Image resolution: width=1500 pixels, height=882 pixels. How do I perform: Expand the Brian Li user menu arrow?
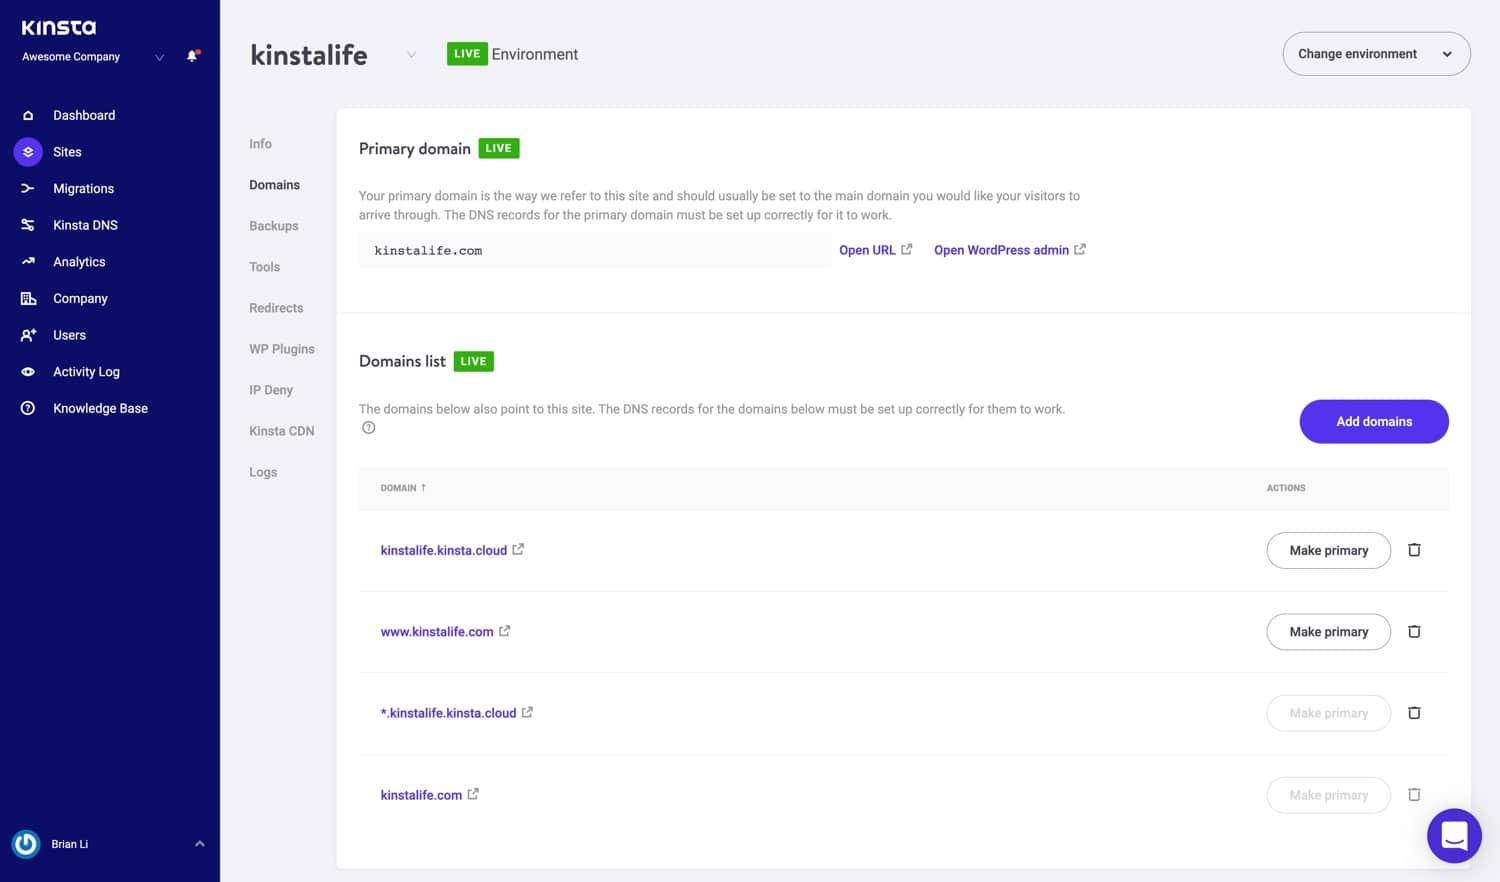(x=200, y=844)
